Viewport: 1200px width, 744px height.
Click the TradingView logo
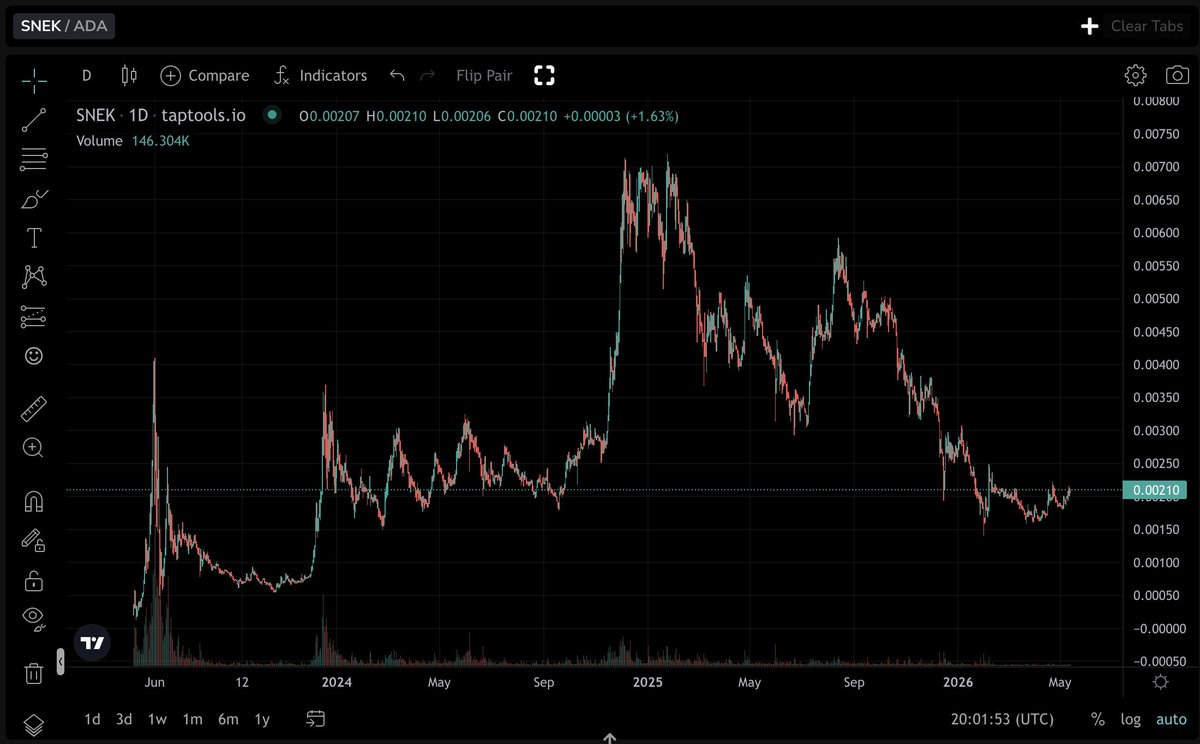[93, 643]
